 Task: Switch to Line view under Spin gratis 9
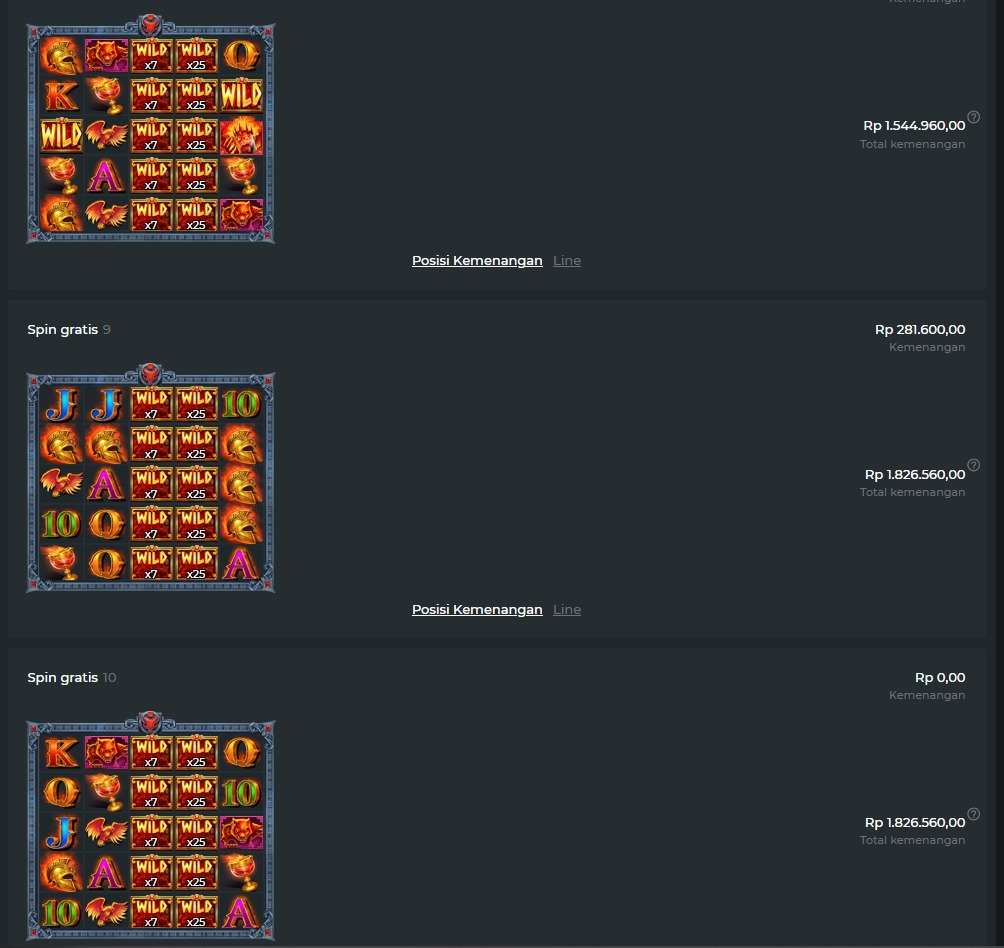tap(567, 609)
